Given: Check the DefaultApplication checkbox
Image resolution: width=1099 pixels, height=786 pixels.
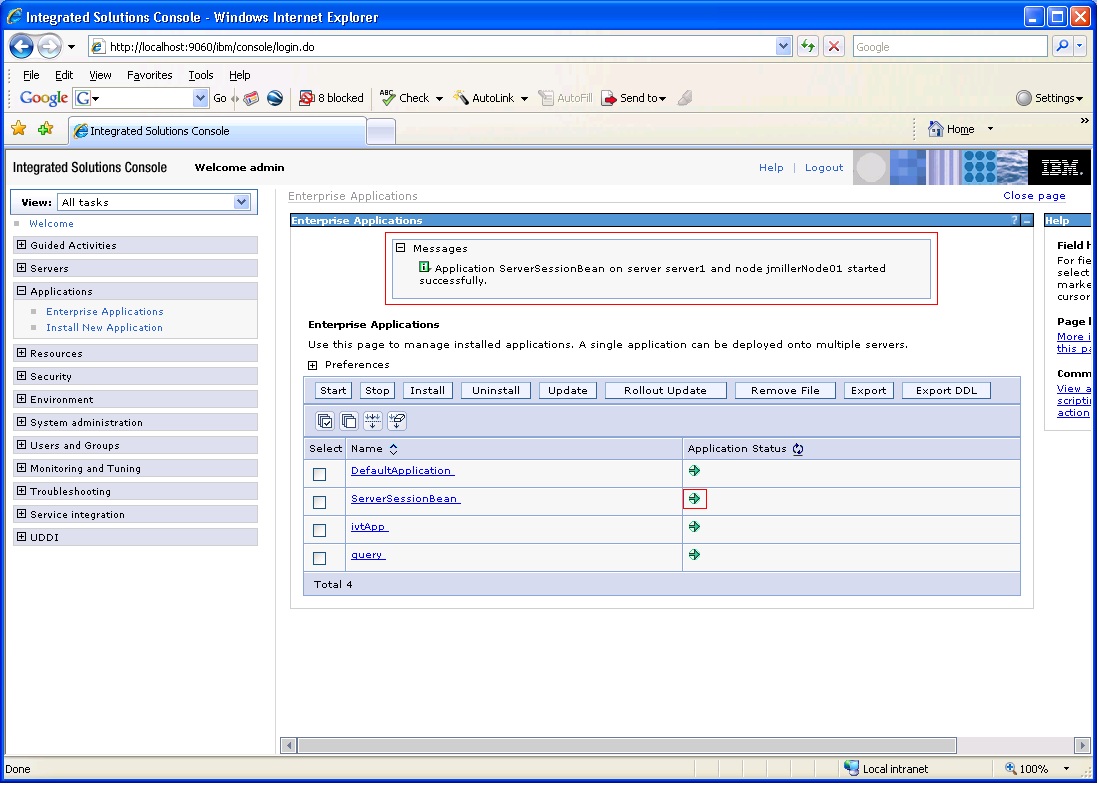Looking at the screenshot, I should tap(320, 474).
